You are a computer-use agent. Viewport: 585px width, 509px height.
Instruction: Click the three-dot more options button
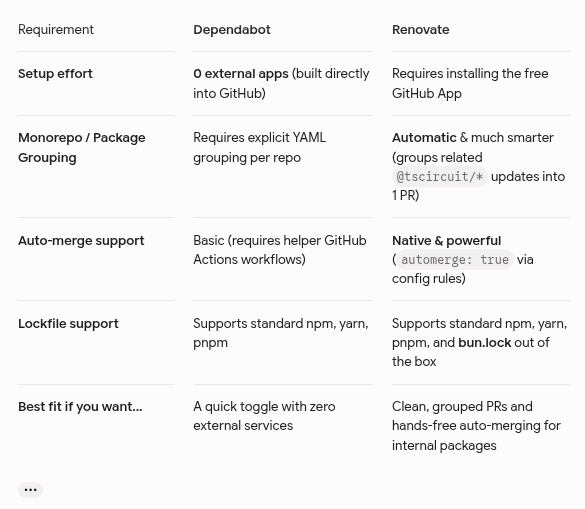click(x=30, y=490)
